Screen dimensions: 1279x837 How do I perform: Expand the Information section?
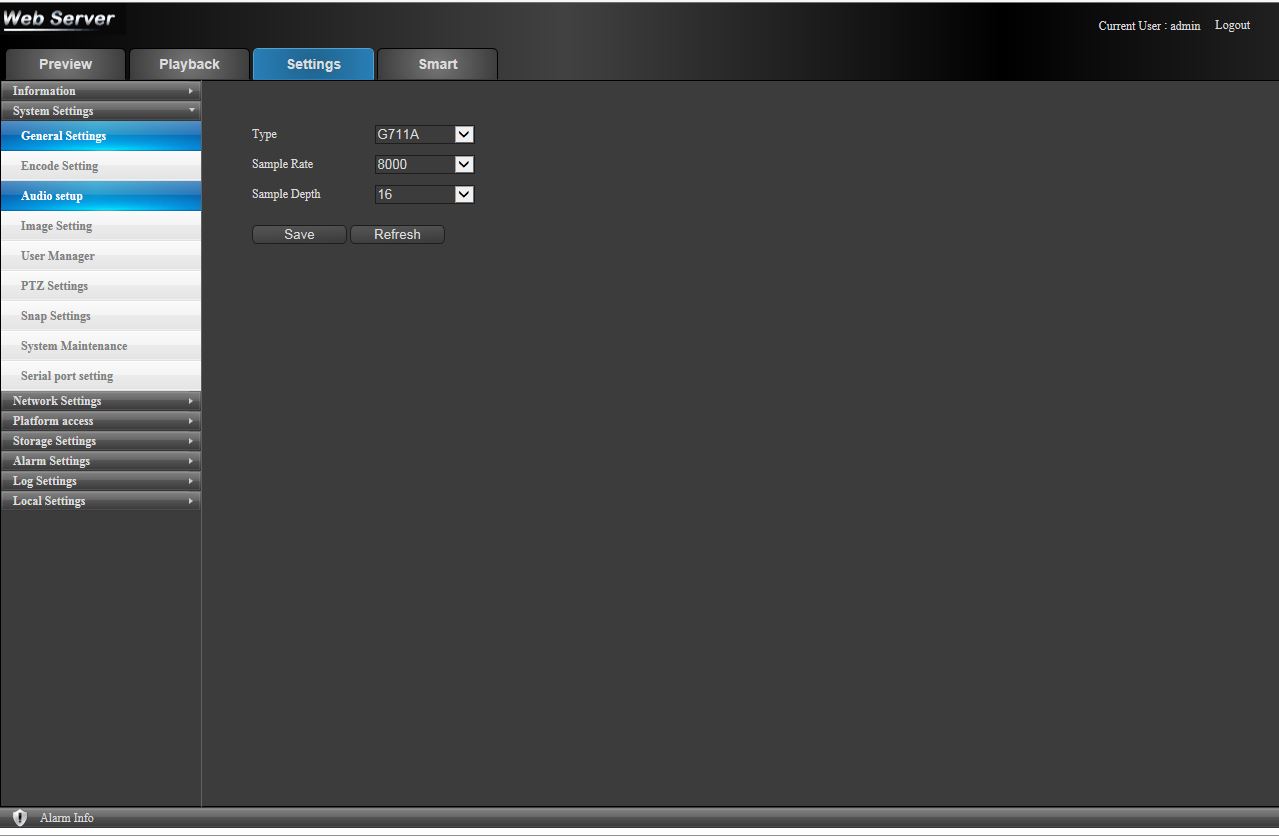100,91
